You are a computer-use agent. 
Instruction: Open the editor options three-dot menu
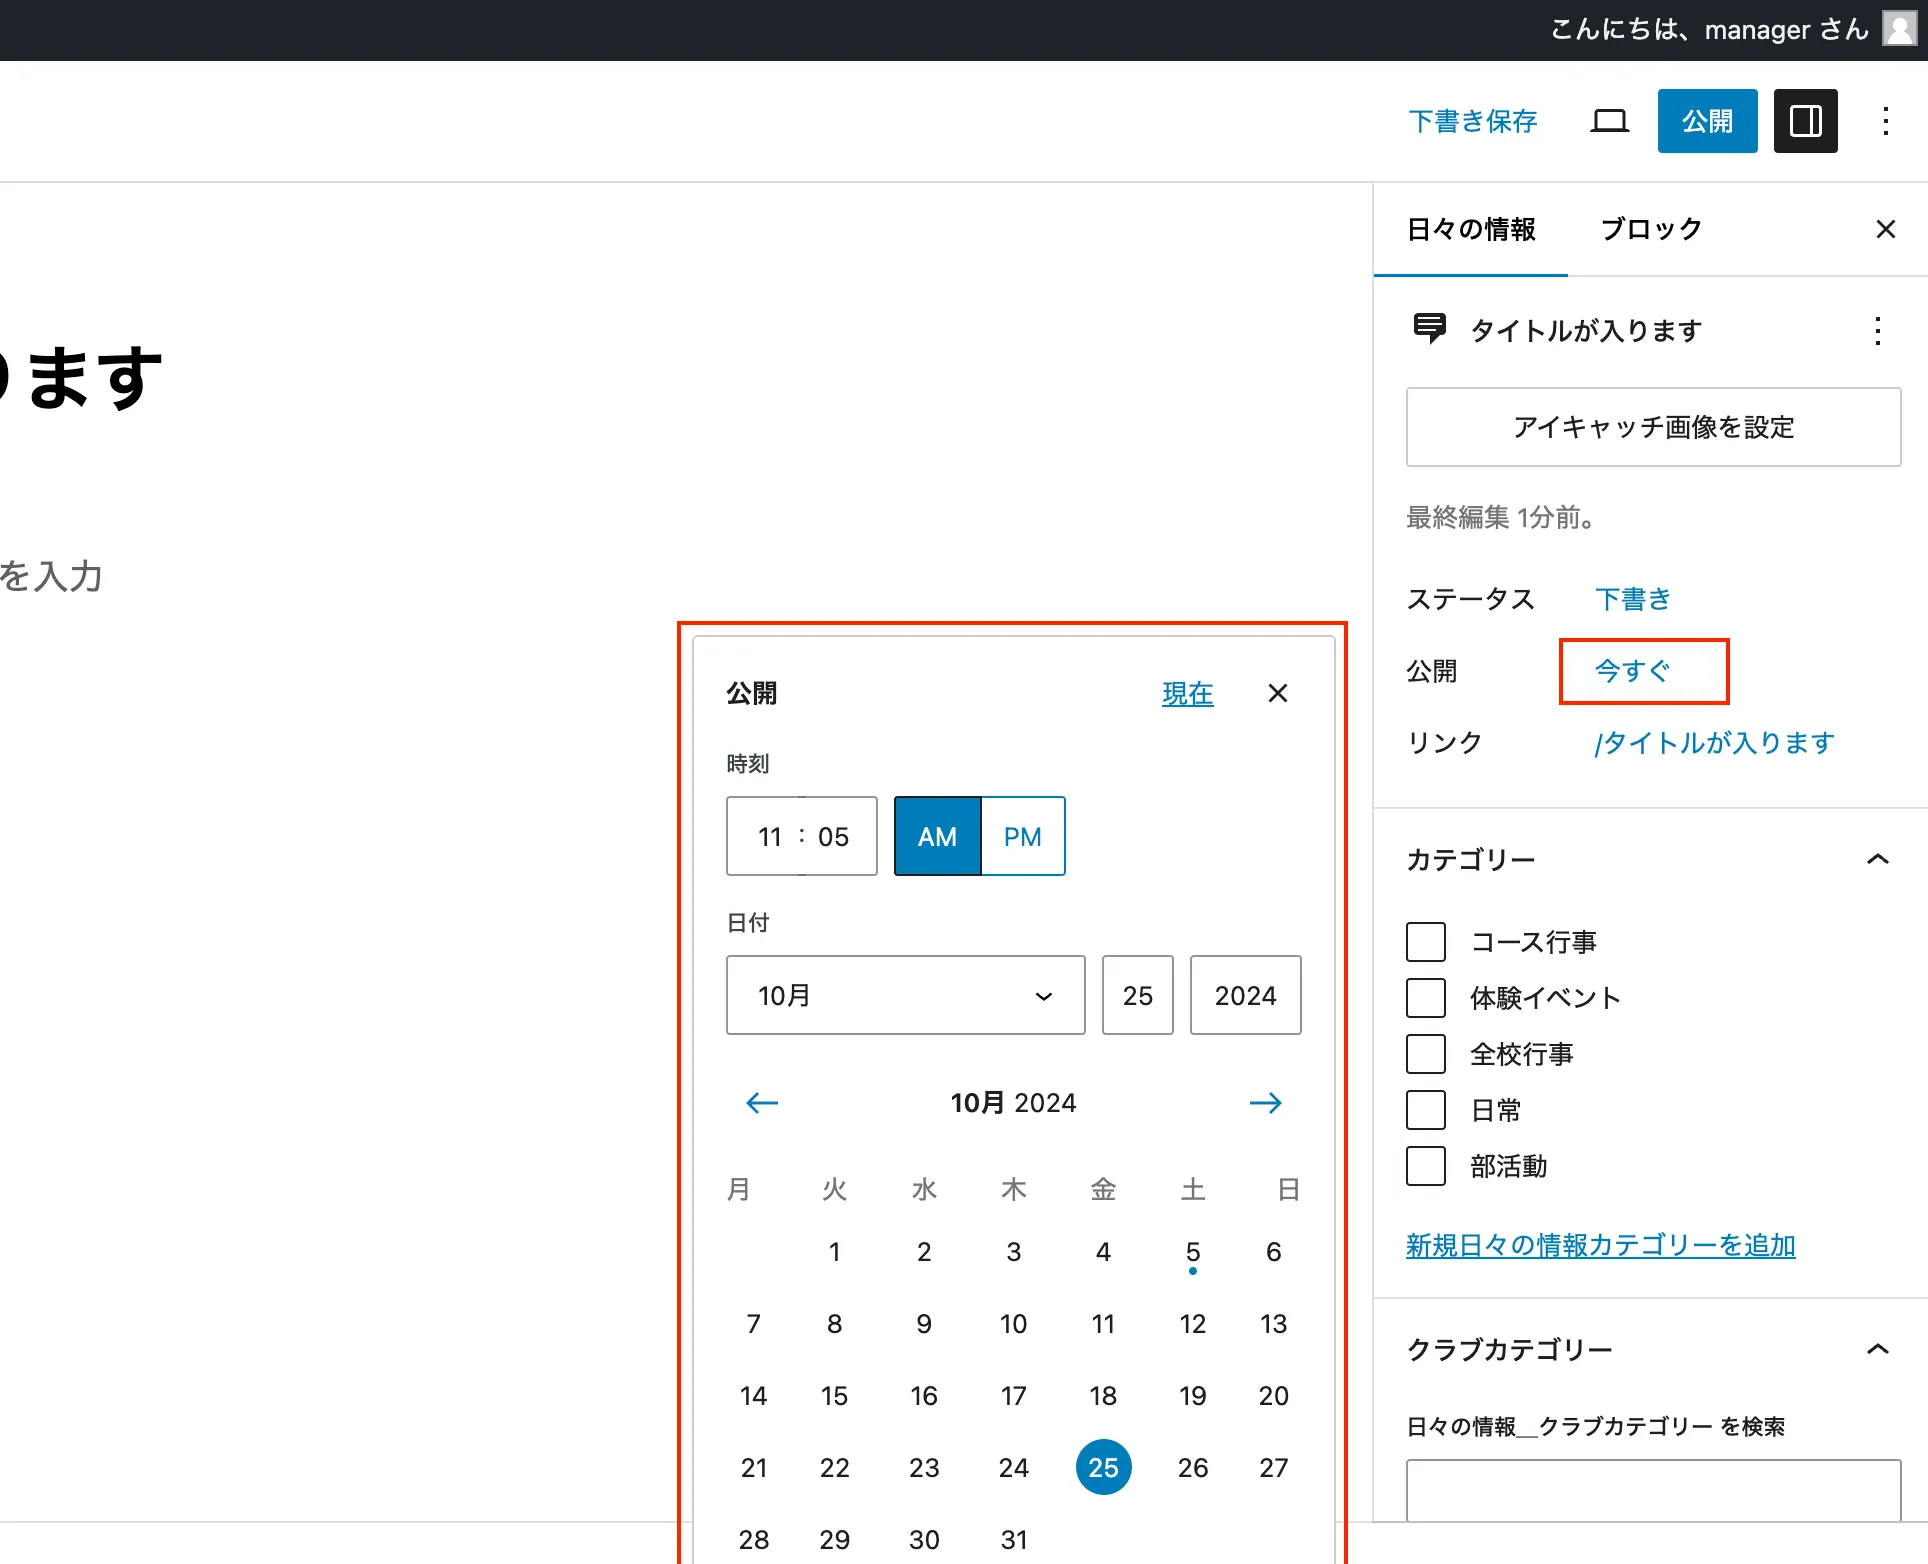[x=1885, y=121]
